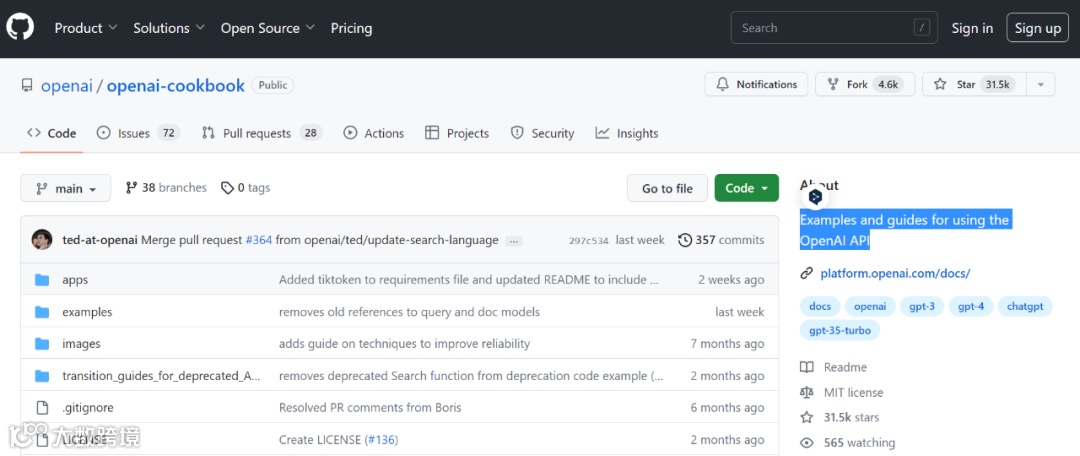This screenshot has height=456, width=1080.
Task: Select the chatgpt topic tag
Action: (x=1025, y=306)
